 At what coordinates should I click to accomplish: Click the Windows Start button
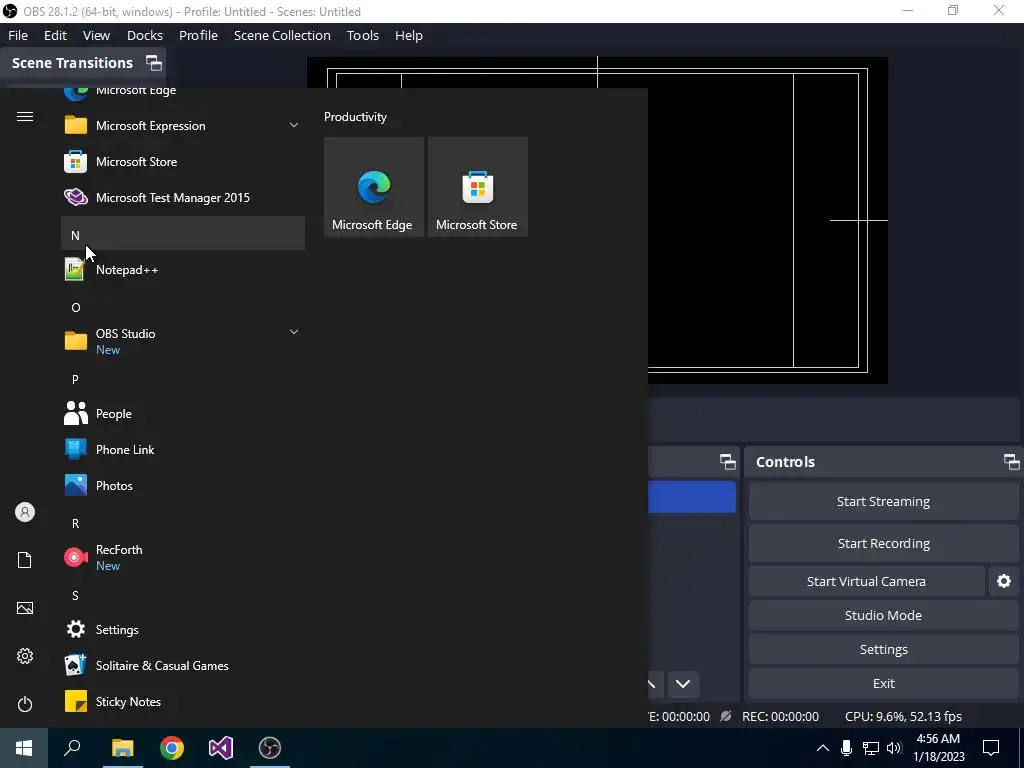point(24,748)
